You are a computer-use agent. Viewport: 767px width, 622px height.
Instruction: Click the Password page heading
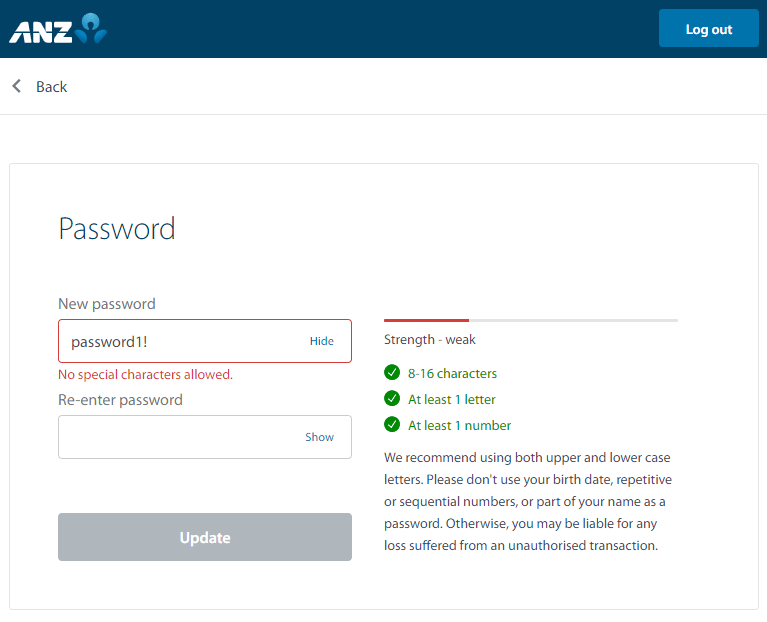[x=117, y=229]
